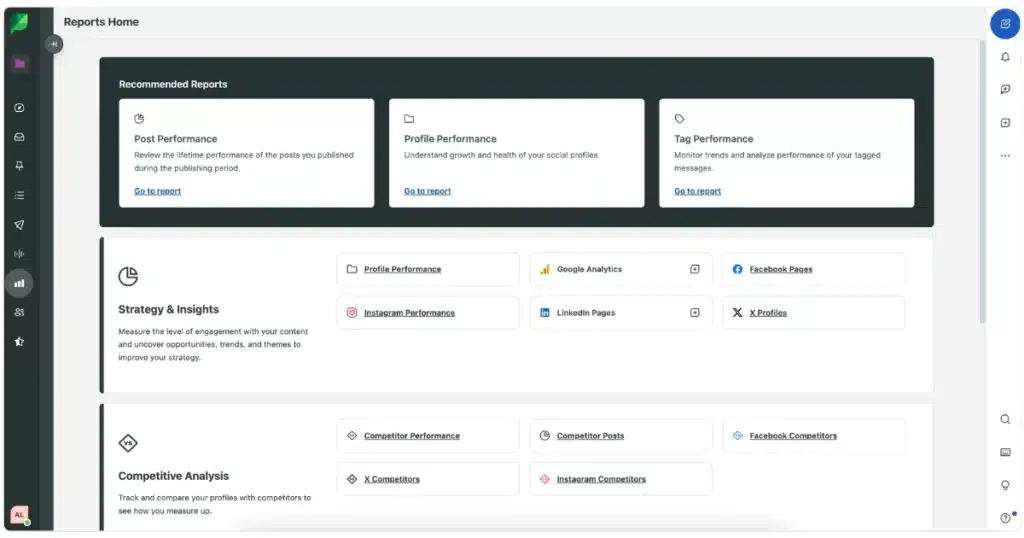
Task: Open the purple folder icon in sidebar
Action: coord(20,63)
